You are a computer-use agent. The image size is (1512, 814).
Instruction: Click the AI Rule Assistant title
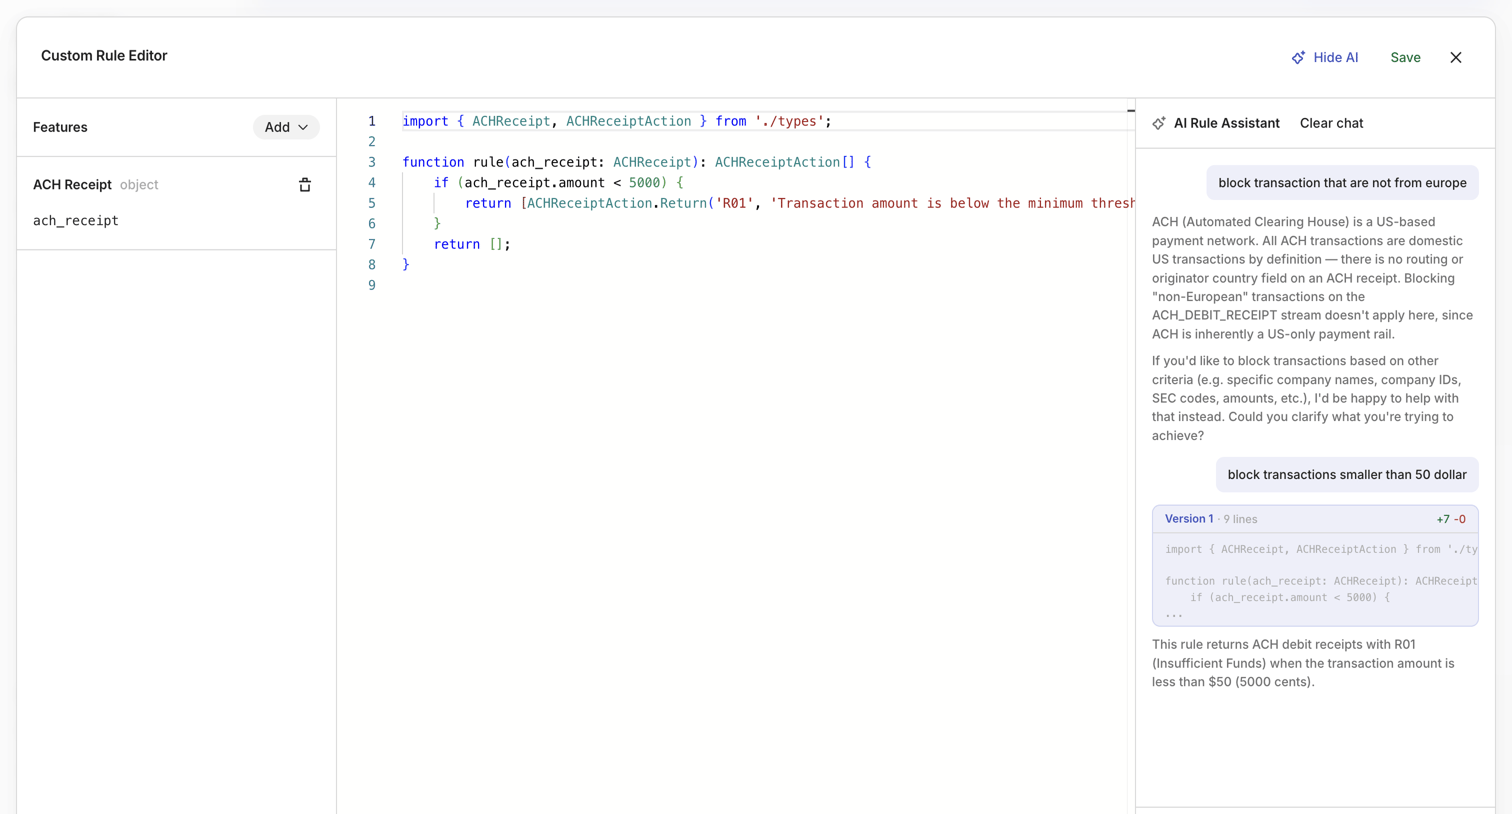tap(1226, 123)
